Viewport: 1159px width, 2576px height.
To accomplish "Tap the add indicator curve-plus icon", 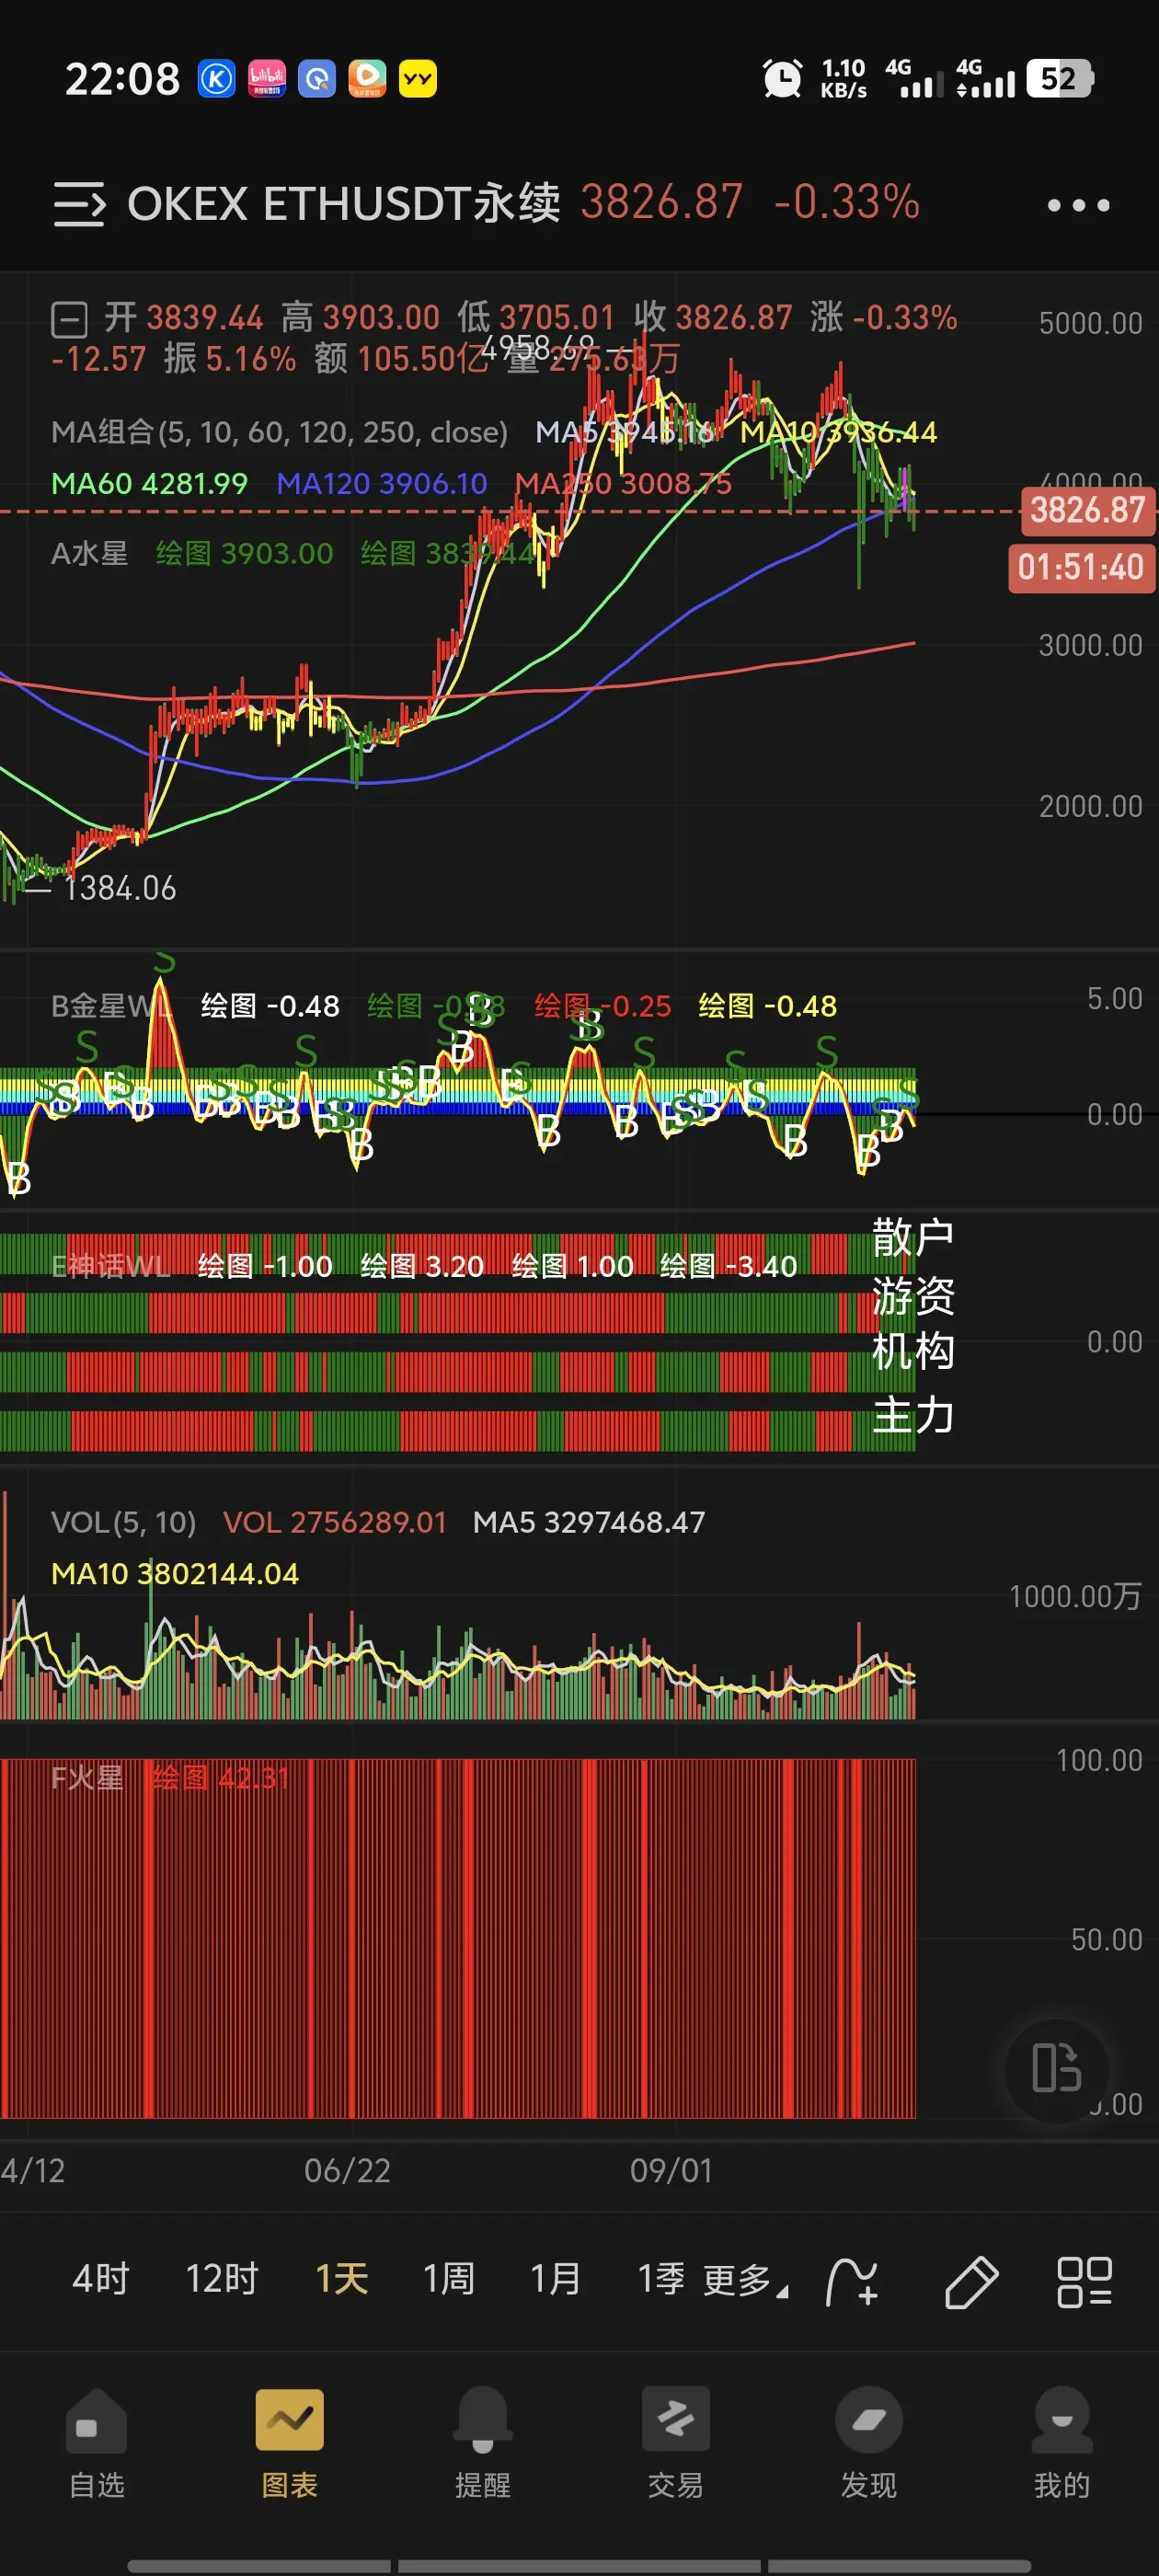I will 851,2281.
